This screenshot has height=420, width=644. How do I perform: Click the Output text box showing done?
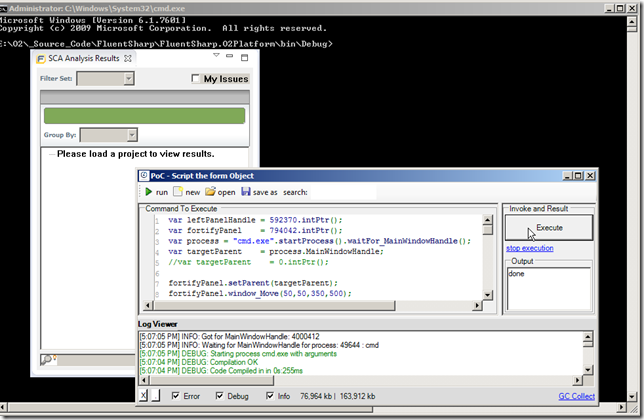(549, 289)
